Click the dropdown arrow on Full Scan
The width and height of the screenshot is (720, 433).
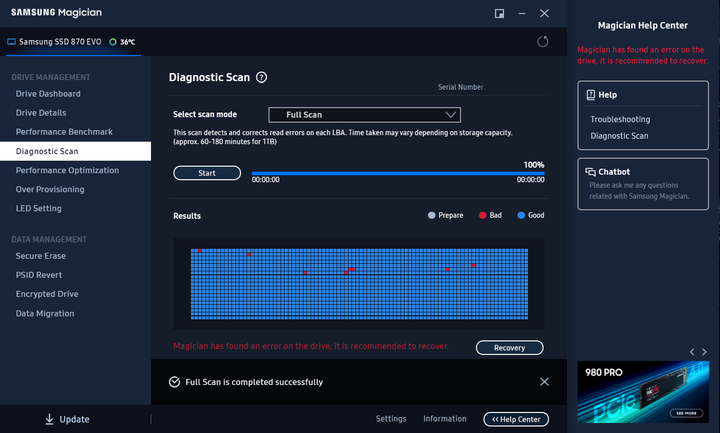451,115
